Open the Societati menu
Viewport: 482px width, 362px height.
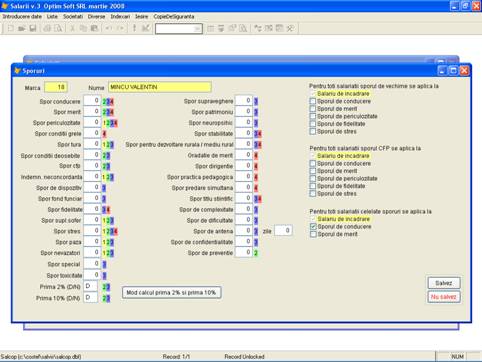[73, 16]
